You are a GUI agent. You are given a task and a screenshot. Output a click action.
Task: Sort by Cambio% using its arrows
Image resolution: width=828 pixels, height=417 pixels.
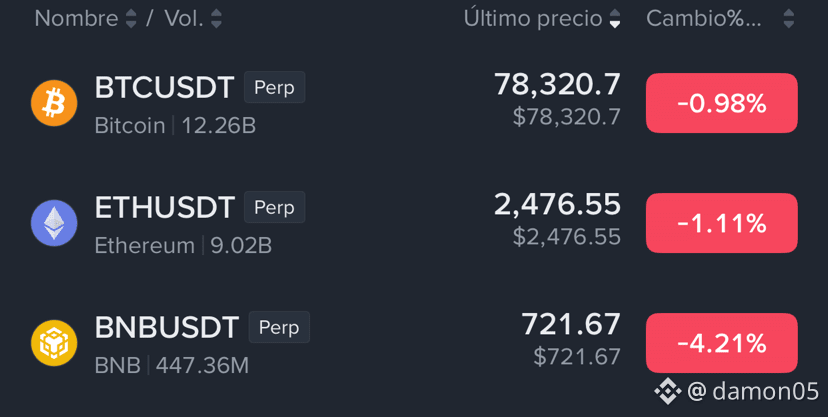pyautogui.click(x=788, y=20)
